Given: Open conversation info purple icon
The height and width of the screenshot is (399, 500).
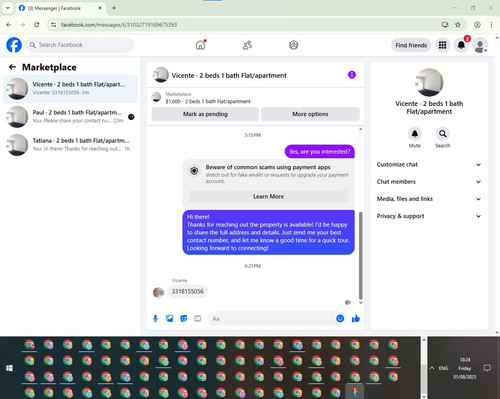Looking at the screenshot, I should [x=352, y=75].
